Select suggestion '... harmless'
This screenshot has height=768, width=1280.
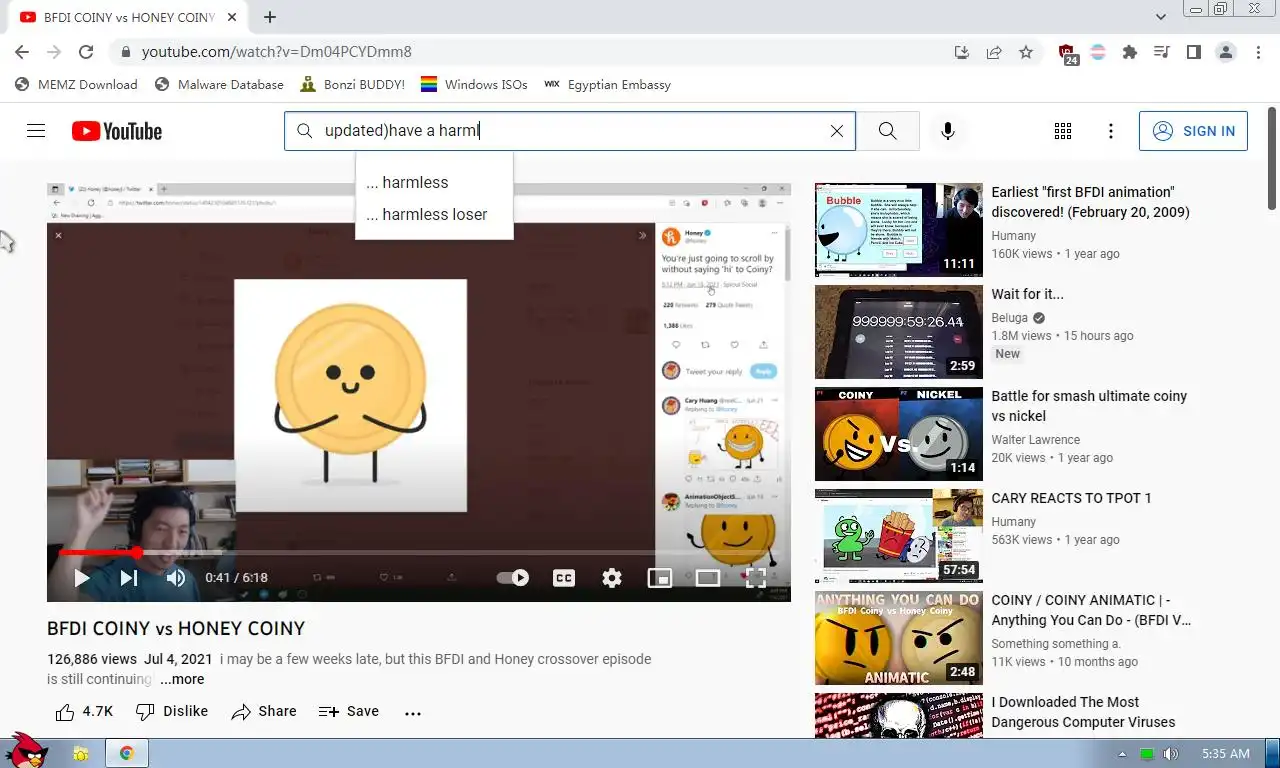click(x=434, y=182)
